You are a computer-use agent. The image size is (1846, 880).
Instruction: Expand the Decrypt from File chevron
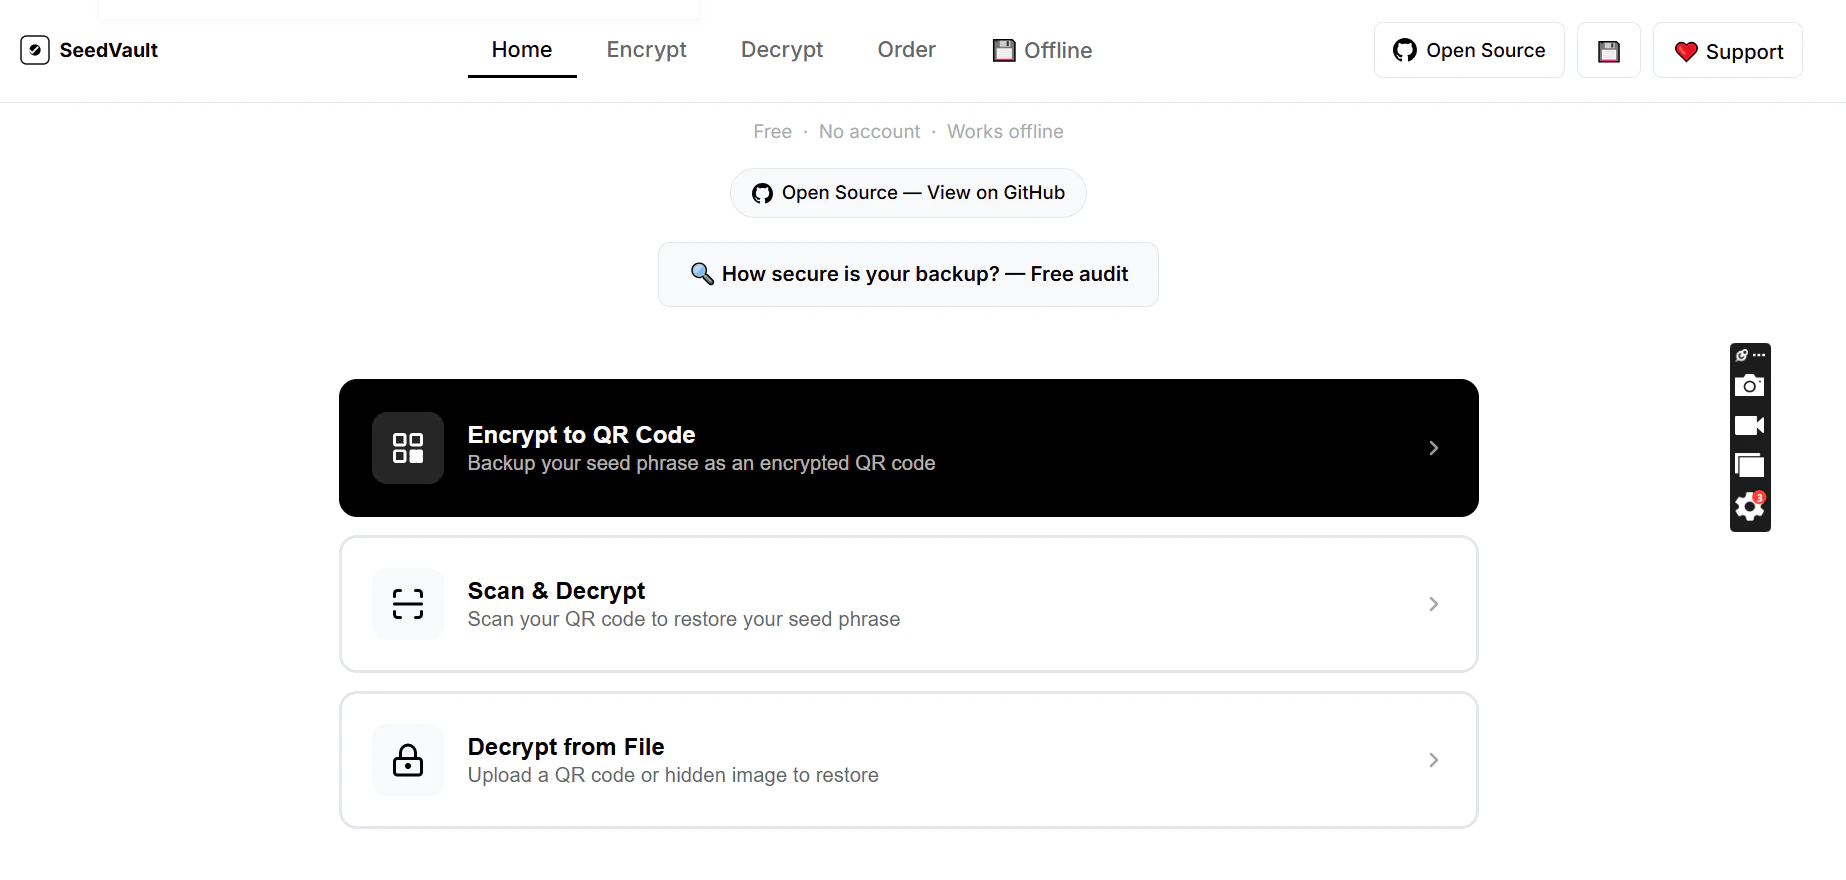[x=1433, y=760]
